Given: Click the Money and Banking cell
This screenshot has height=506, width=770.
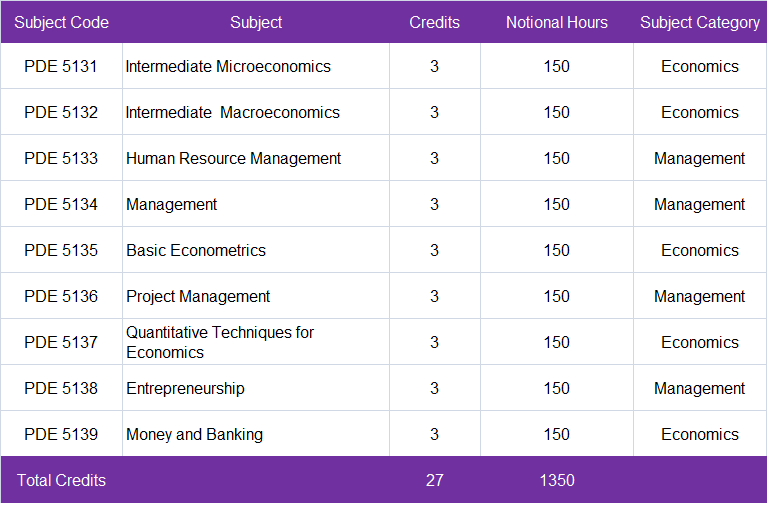Looking at the screenshot, I should (x=194, y=435).
